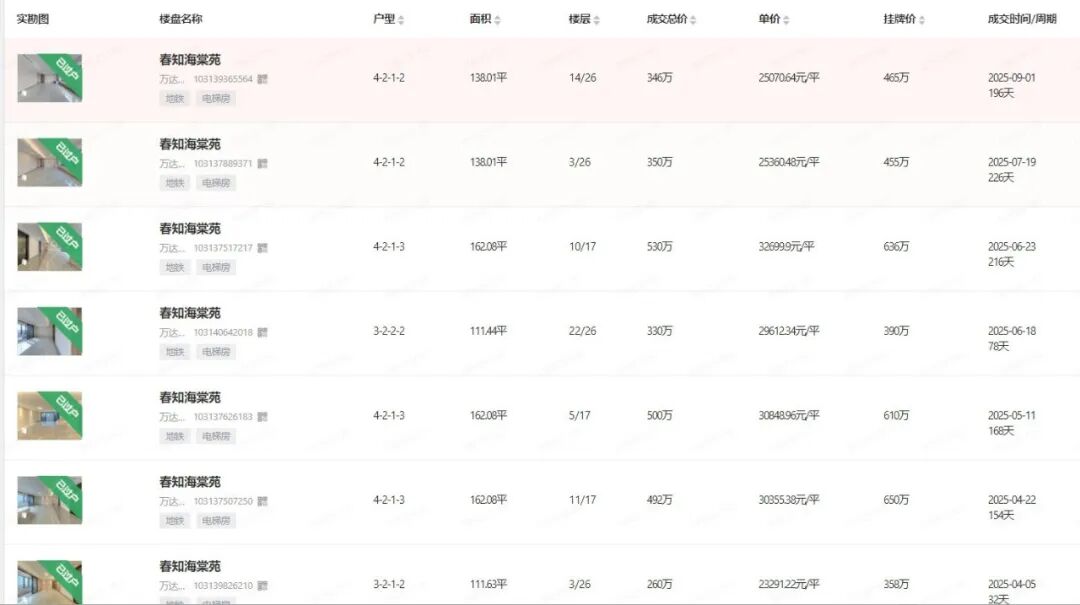This screenshot has width=1080, height=605.
Task: Sort listings by 面积 using the sort arrows
Action: tap(497, 20)
